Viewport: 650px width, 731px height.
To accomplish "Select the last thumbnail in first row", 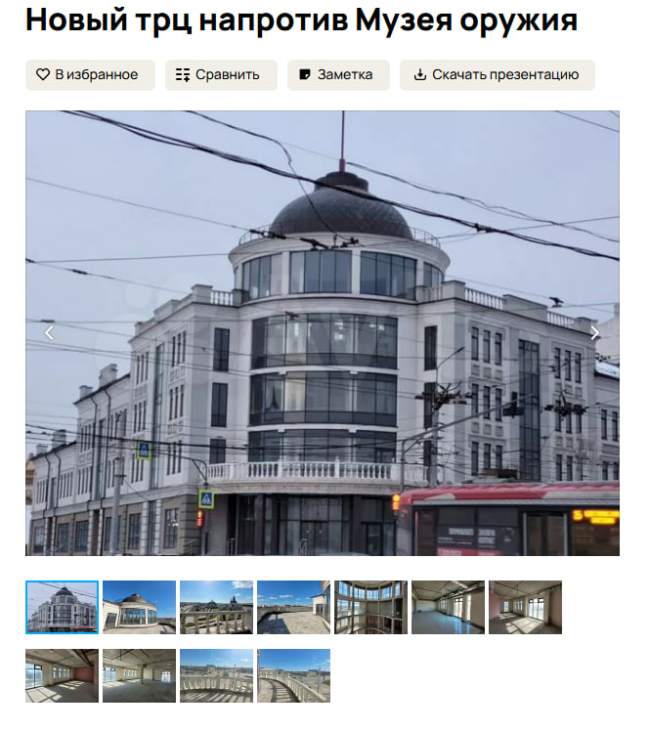I will (x=525, y=607).
